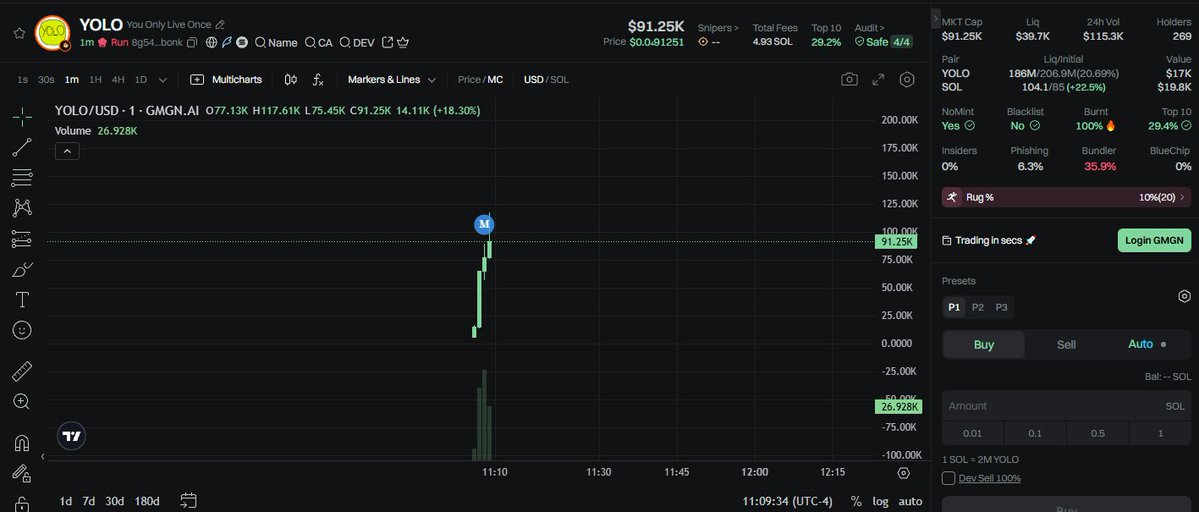
Task: Open chart settings hexagon icon in toolbar
Action: pos(907,79)
